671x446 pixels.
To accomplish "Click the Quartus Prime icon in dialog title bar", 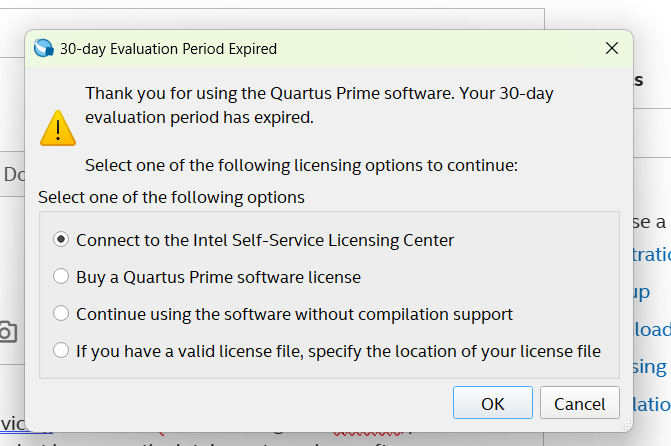I will tap(43, 48).
